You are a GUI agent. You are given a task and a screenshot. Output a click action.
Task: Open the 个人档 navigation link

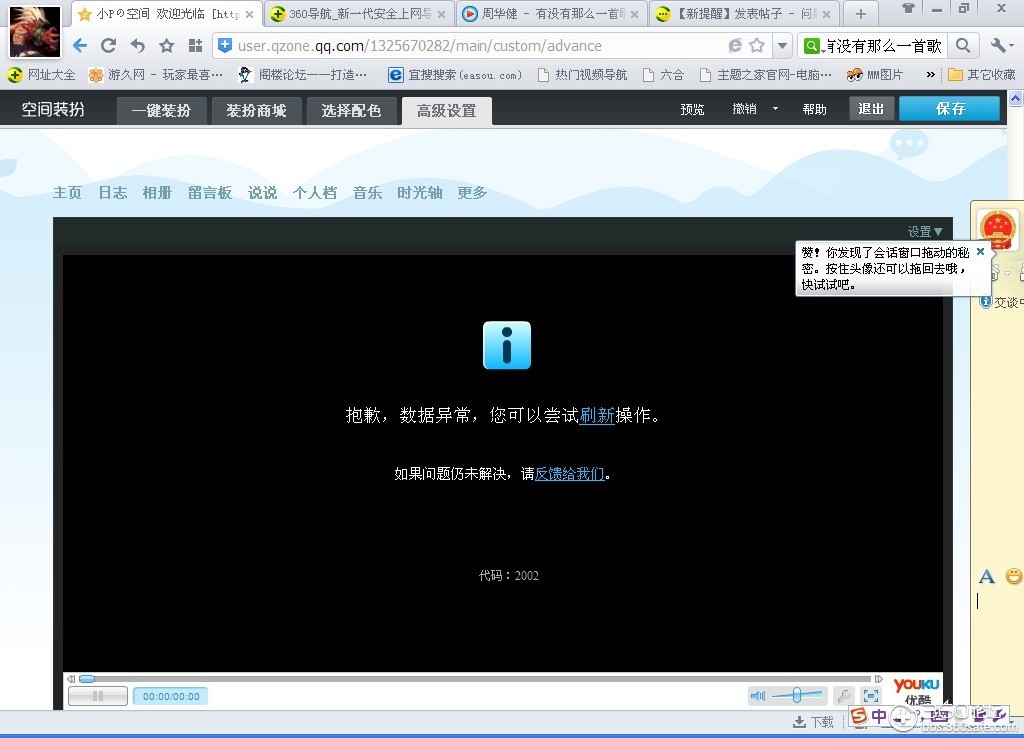(x=315, y=193)
